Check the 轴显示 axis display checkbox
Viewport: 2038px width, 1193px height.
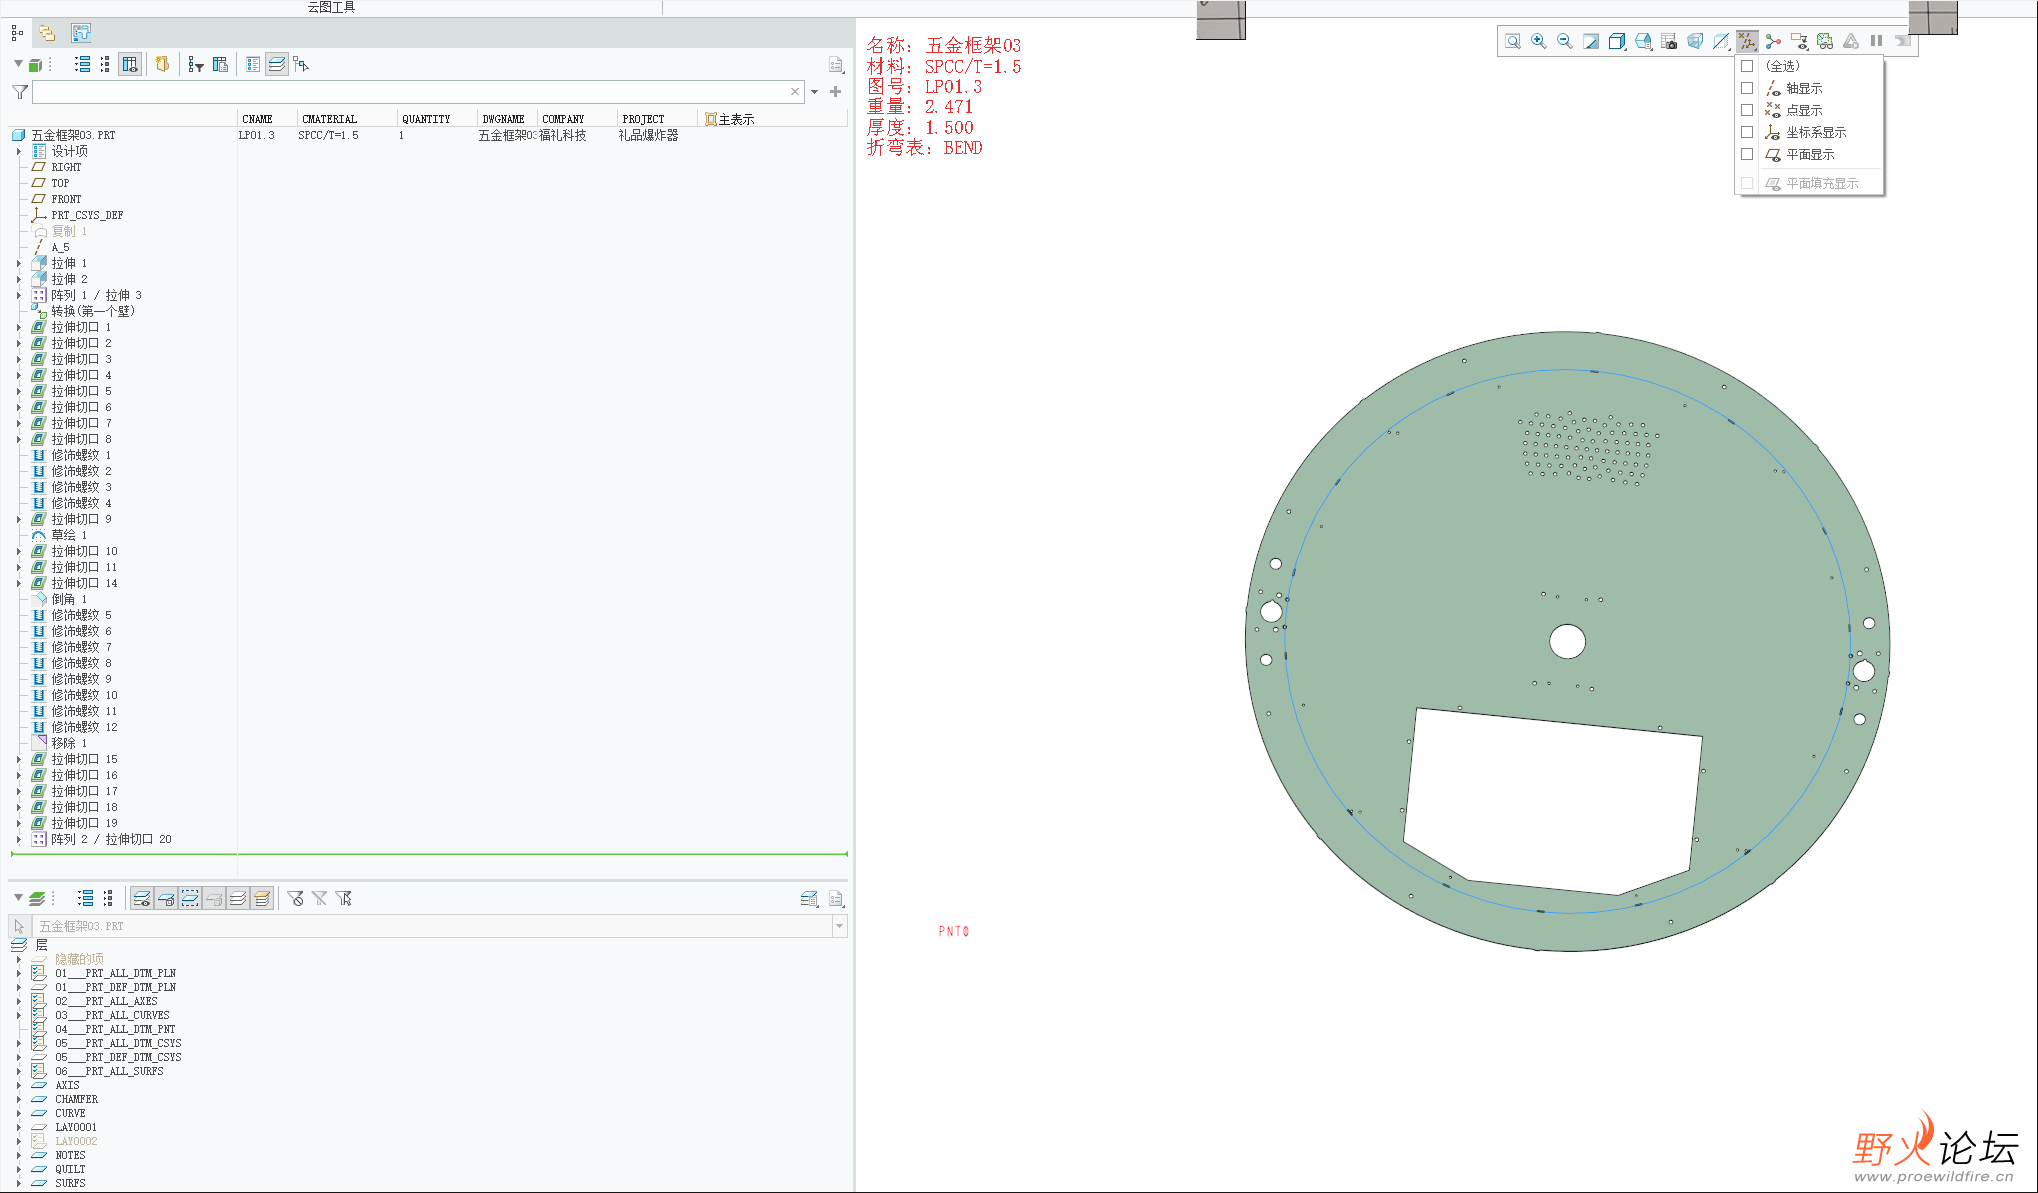pos(1747,88)
